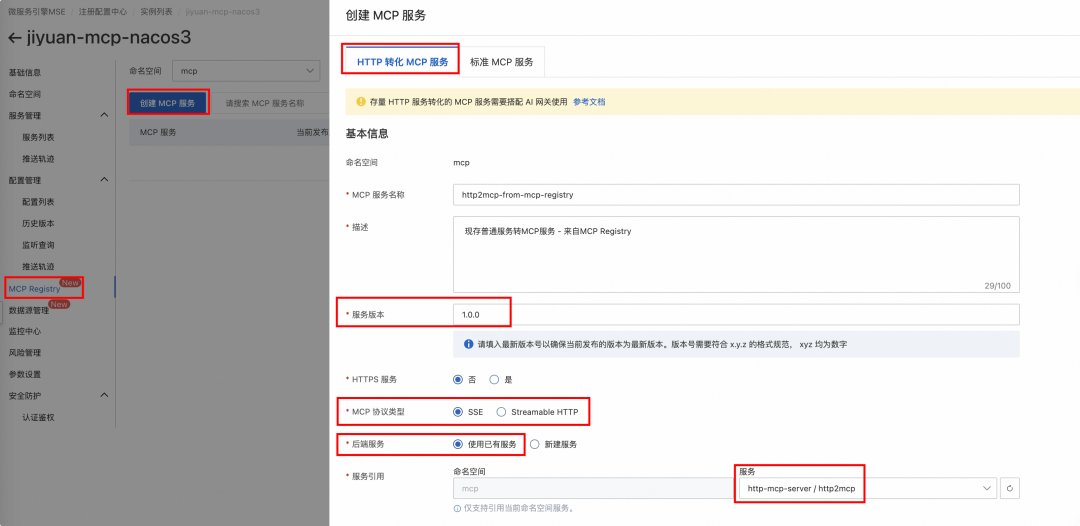The width and height of the screenshot is (1080, 526).
Task: Click the refresh icon next to service dropdown
Action: [1010, 488]
